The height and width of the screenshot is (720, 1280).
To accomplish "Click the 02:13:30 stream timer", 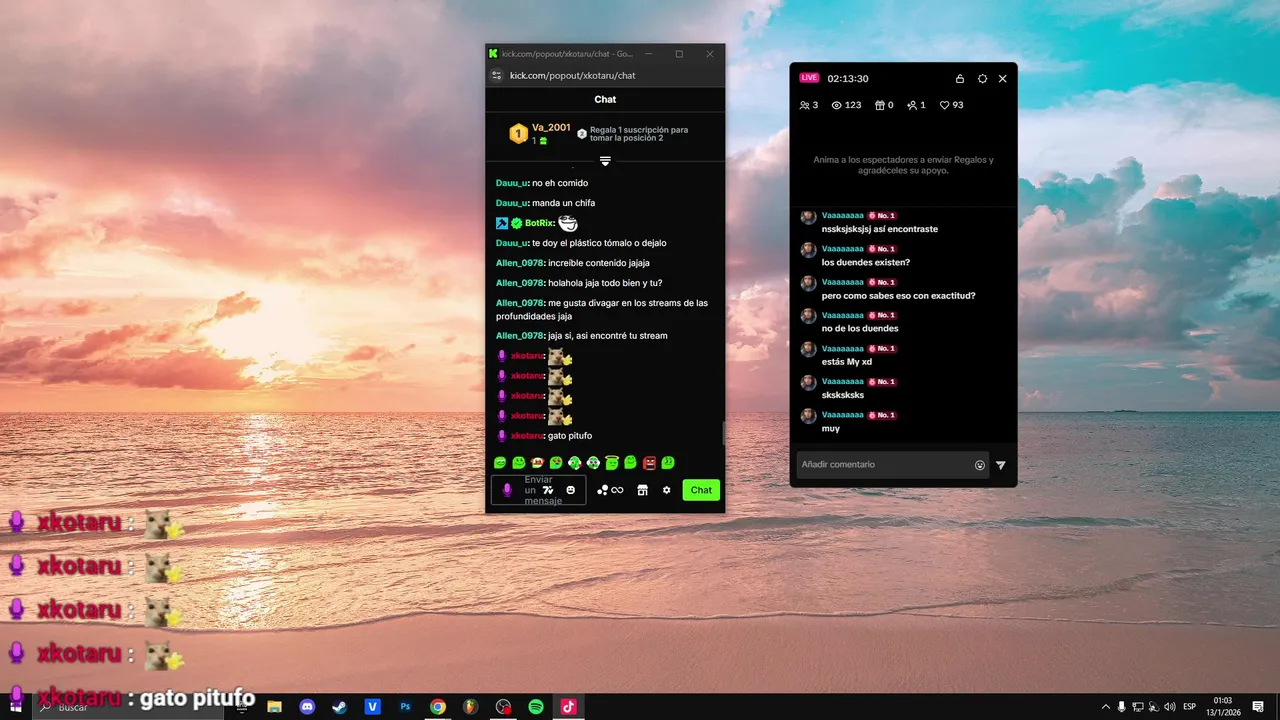I will (x=848, y=79).
